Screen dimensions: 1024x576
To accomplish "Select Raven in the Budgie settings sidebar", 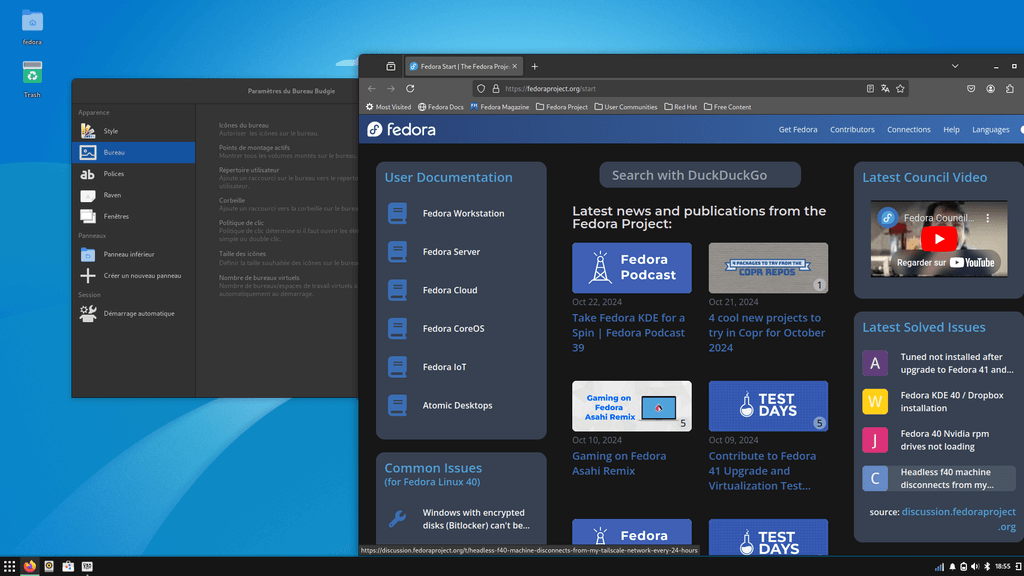I will click(x=133, y=195).
